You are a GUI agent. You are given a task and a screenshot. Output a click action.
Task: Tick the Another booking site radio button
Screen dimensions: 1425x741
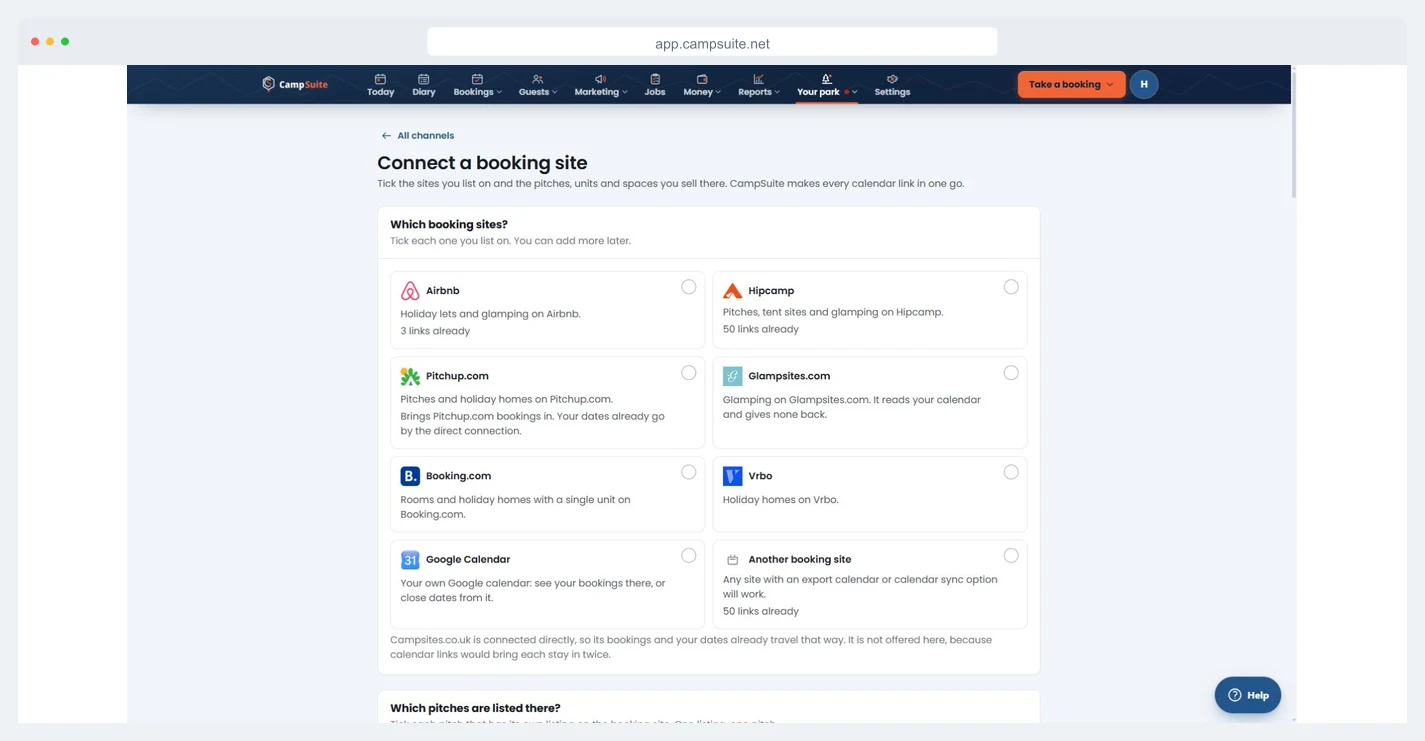coord(1011,556)
